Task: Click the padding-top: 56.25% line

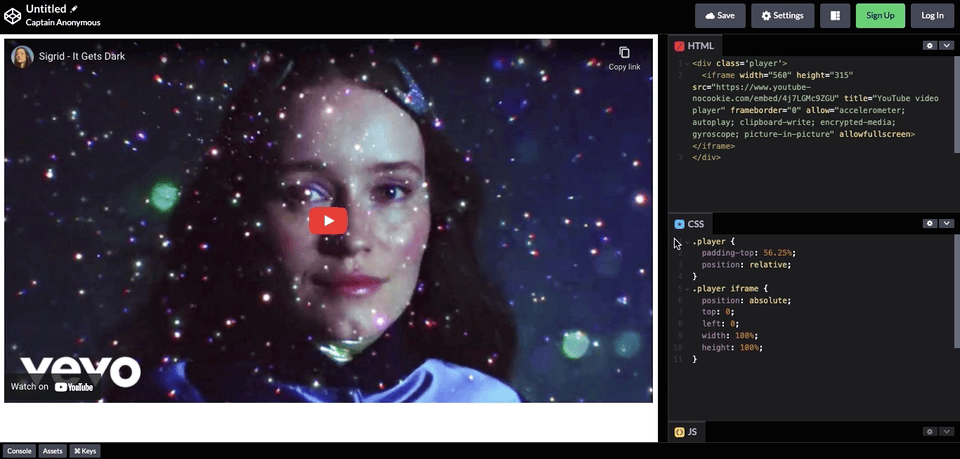Action: [x=749, y=253]
